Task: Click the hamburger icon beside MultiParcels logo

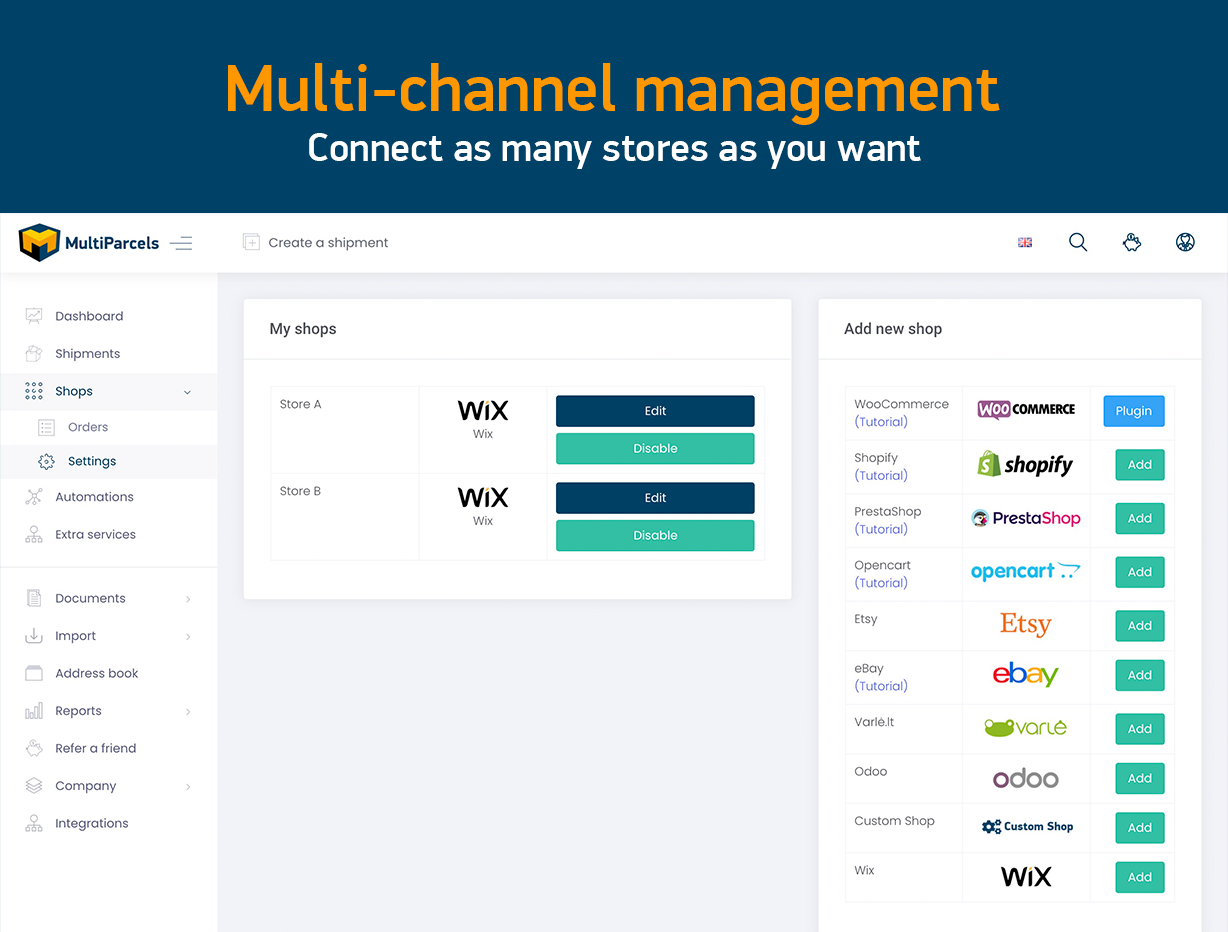Action: [181, 242]
